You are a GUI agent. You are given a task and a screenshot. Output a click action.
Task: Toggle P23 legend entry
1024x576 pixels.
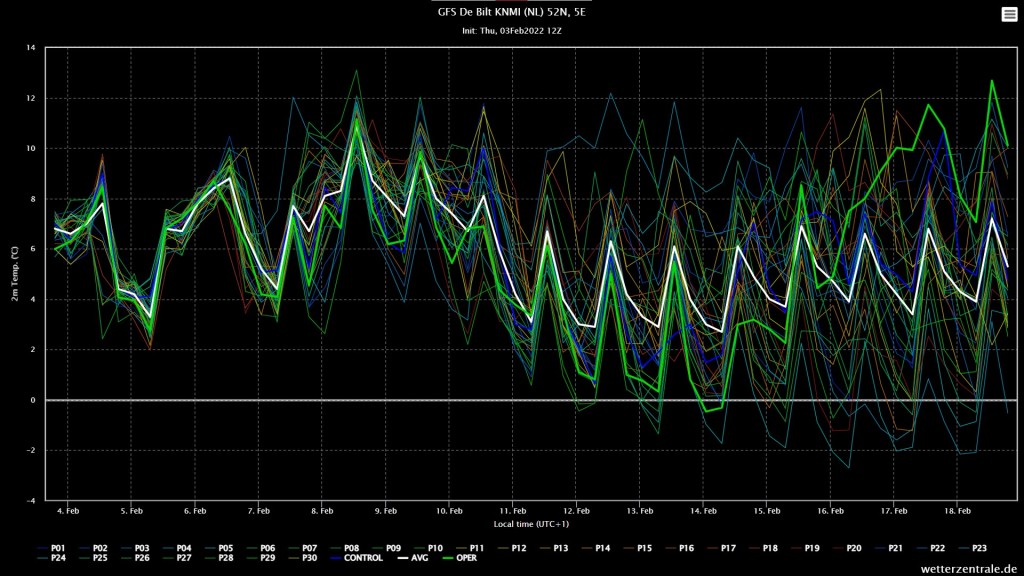[x=972, y=549]
